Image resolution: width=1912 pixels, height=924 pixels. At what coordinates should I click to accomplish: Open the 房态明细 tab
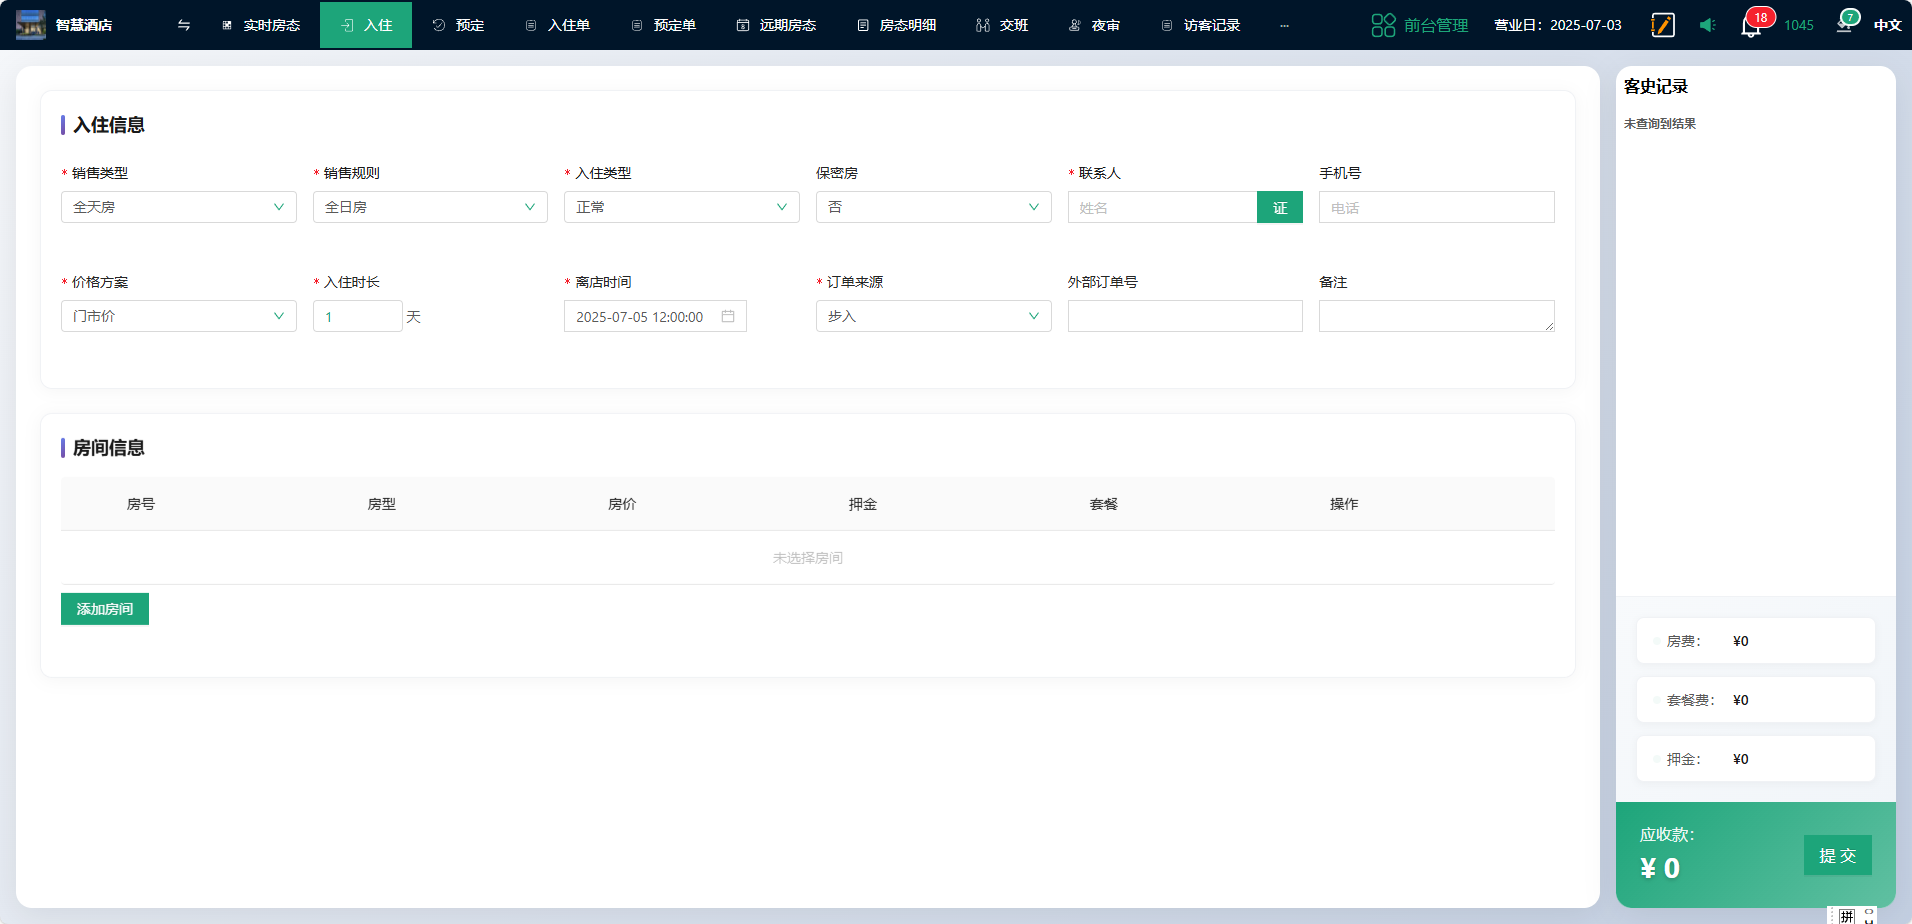click(897, 25)
